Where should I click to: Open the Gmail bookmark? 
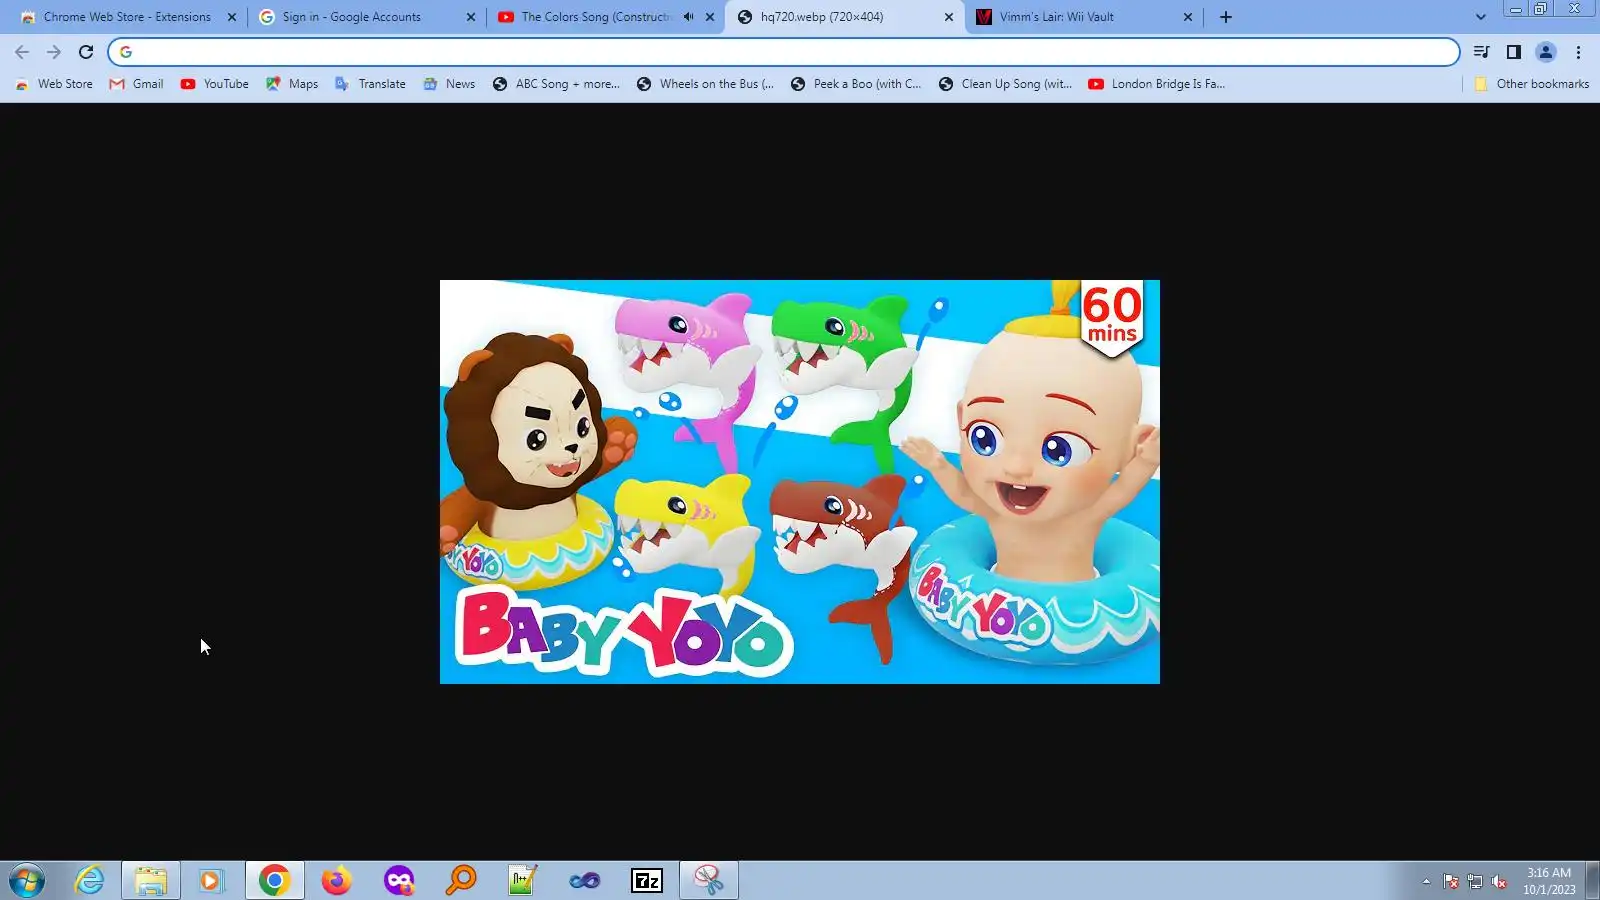point(136,84)
